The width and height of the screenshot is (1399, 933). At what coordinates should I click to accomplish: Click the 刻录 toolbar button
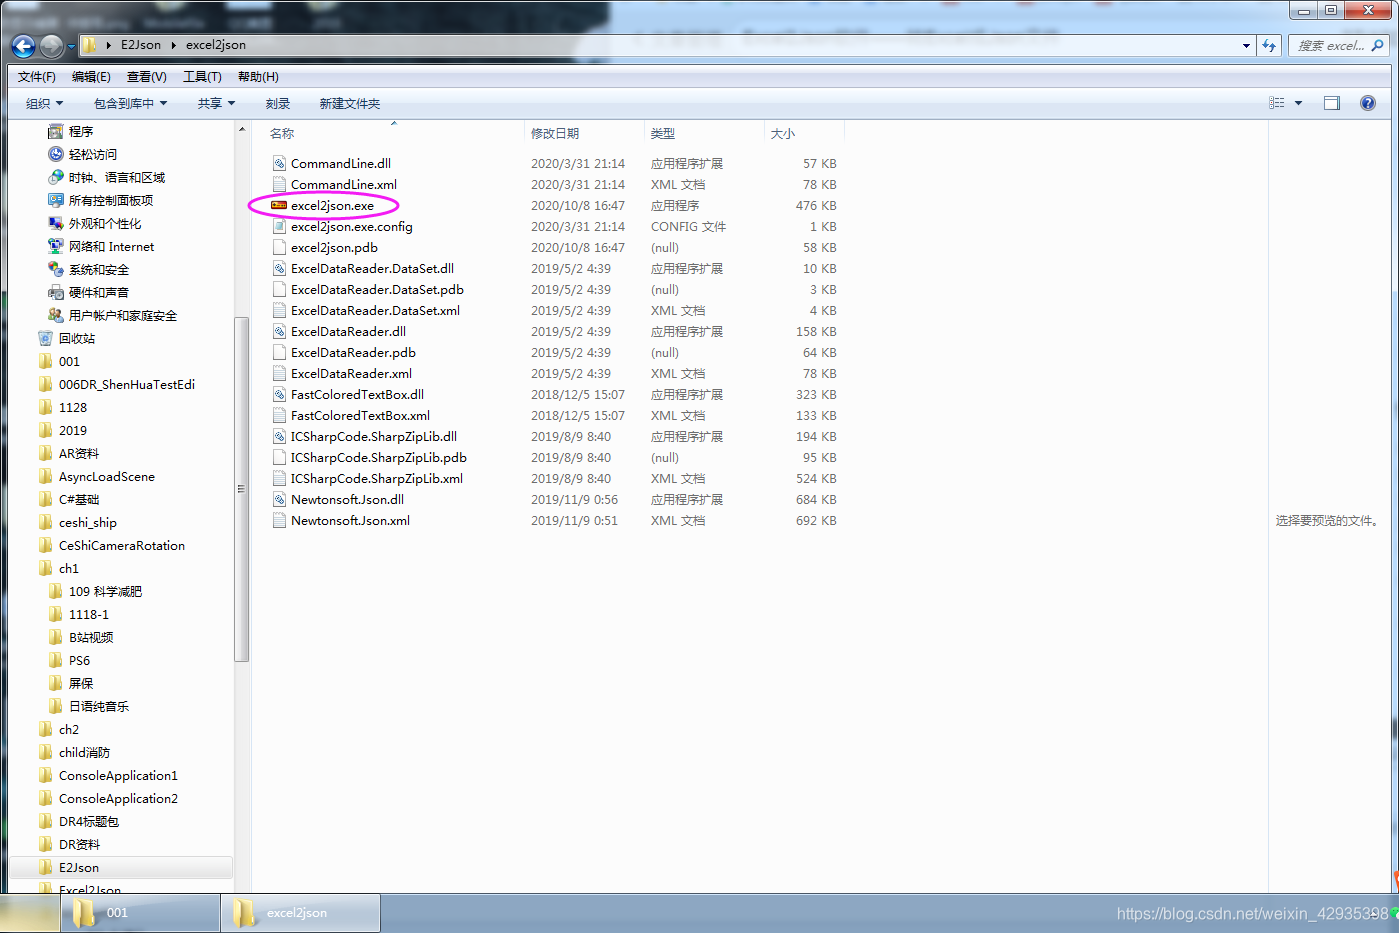pyautogui.click(x=278, y=103)
